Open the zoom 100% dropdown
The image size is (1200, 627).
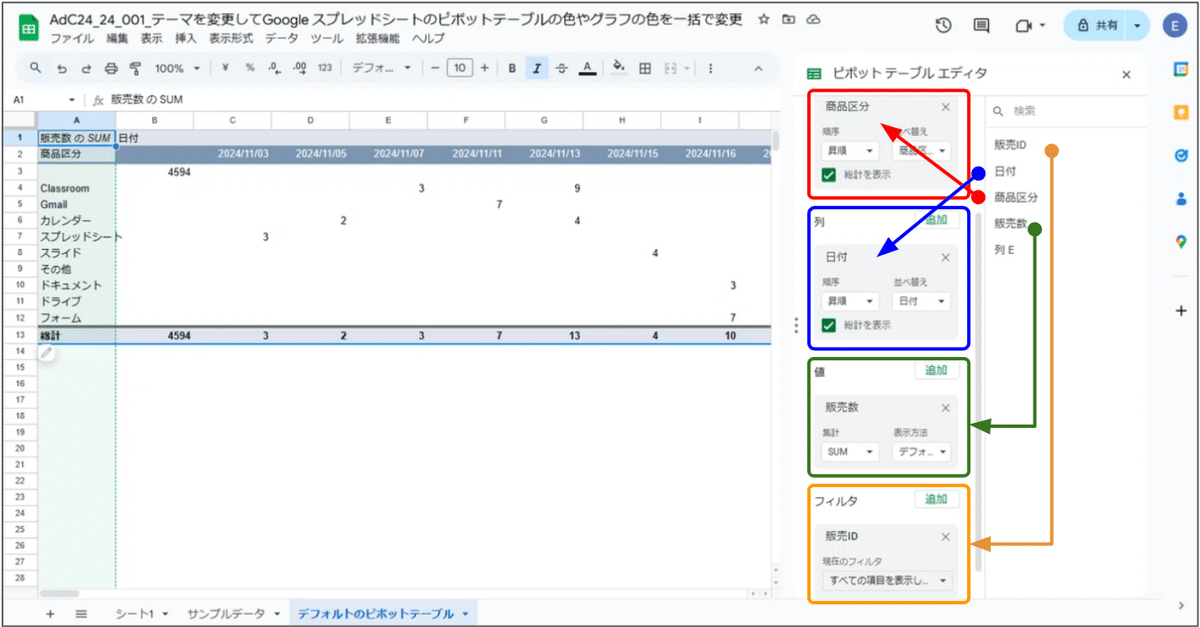pyautogui.click(x=177, y=68)
